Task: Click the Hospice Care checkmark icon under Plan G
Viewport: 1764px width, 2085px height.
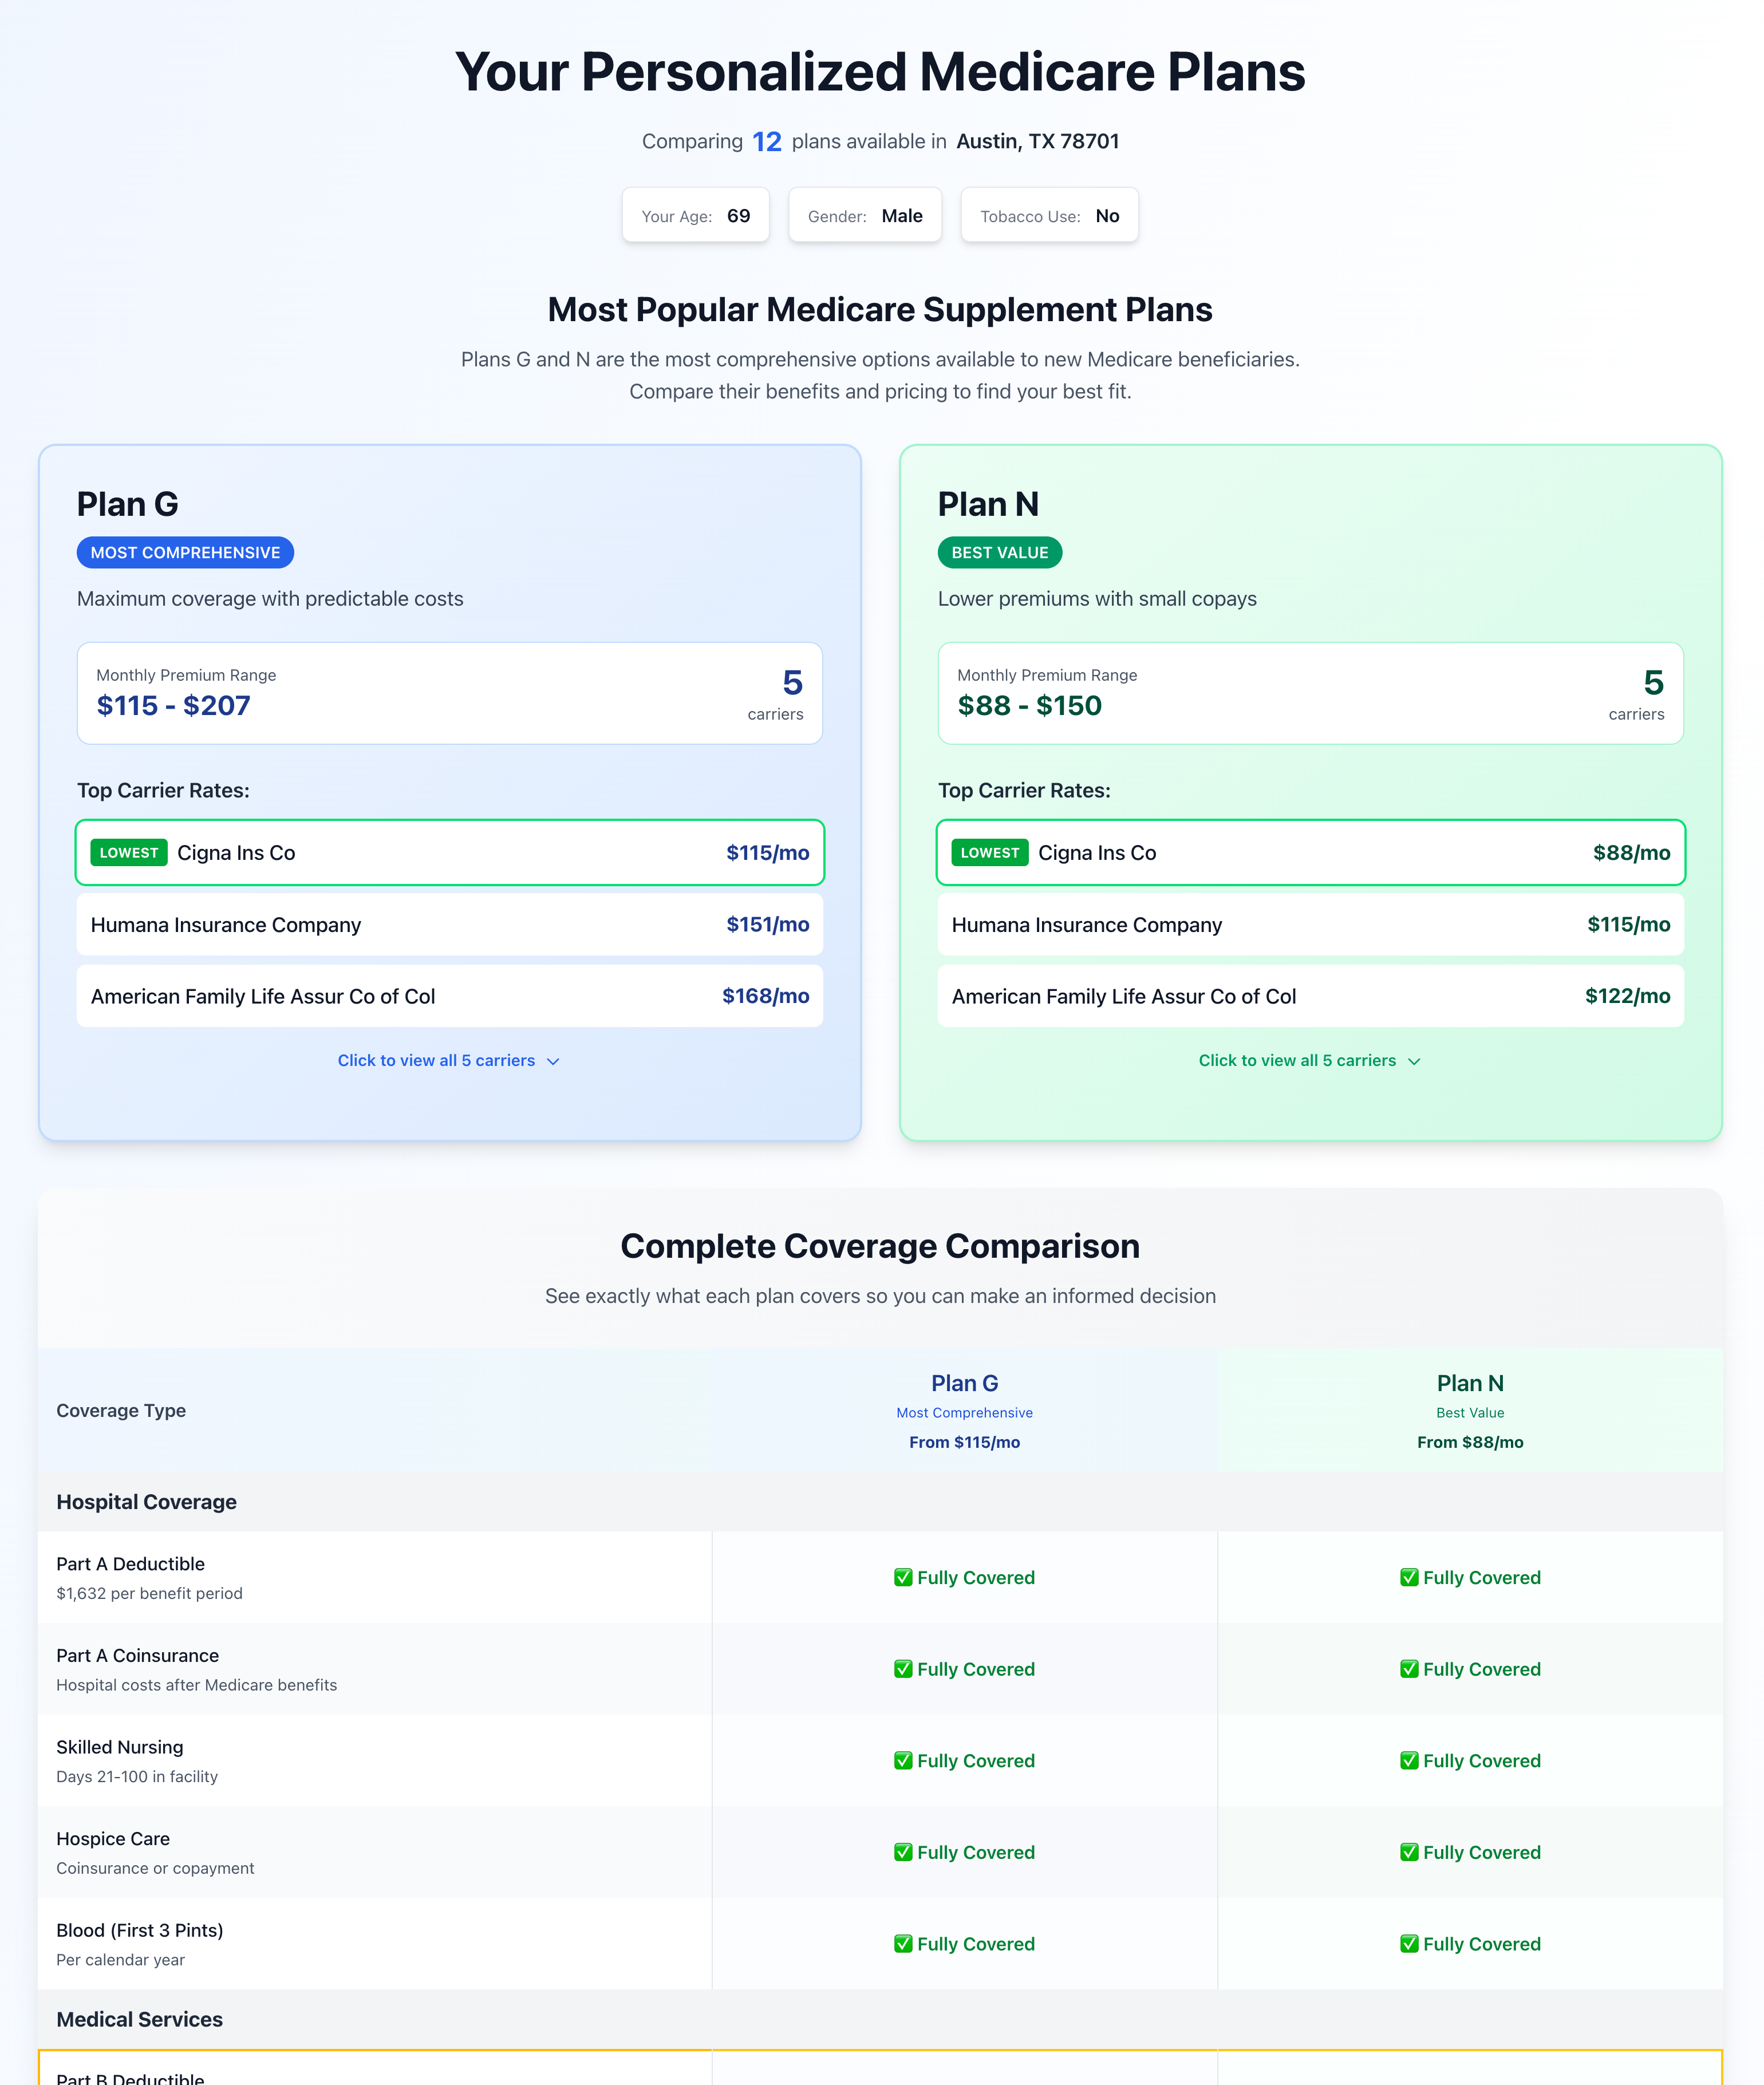Action: click(x=903, y=1853)
